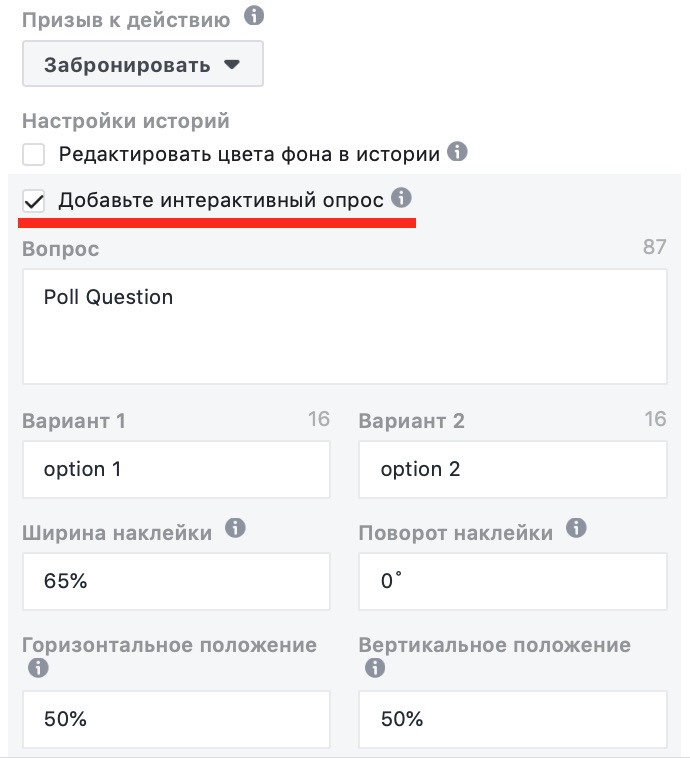
Task: Click the dropdown arrow in Забронировать
Action: 232,64
